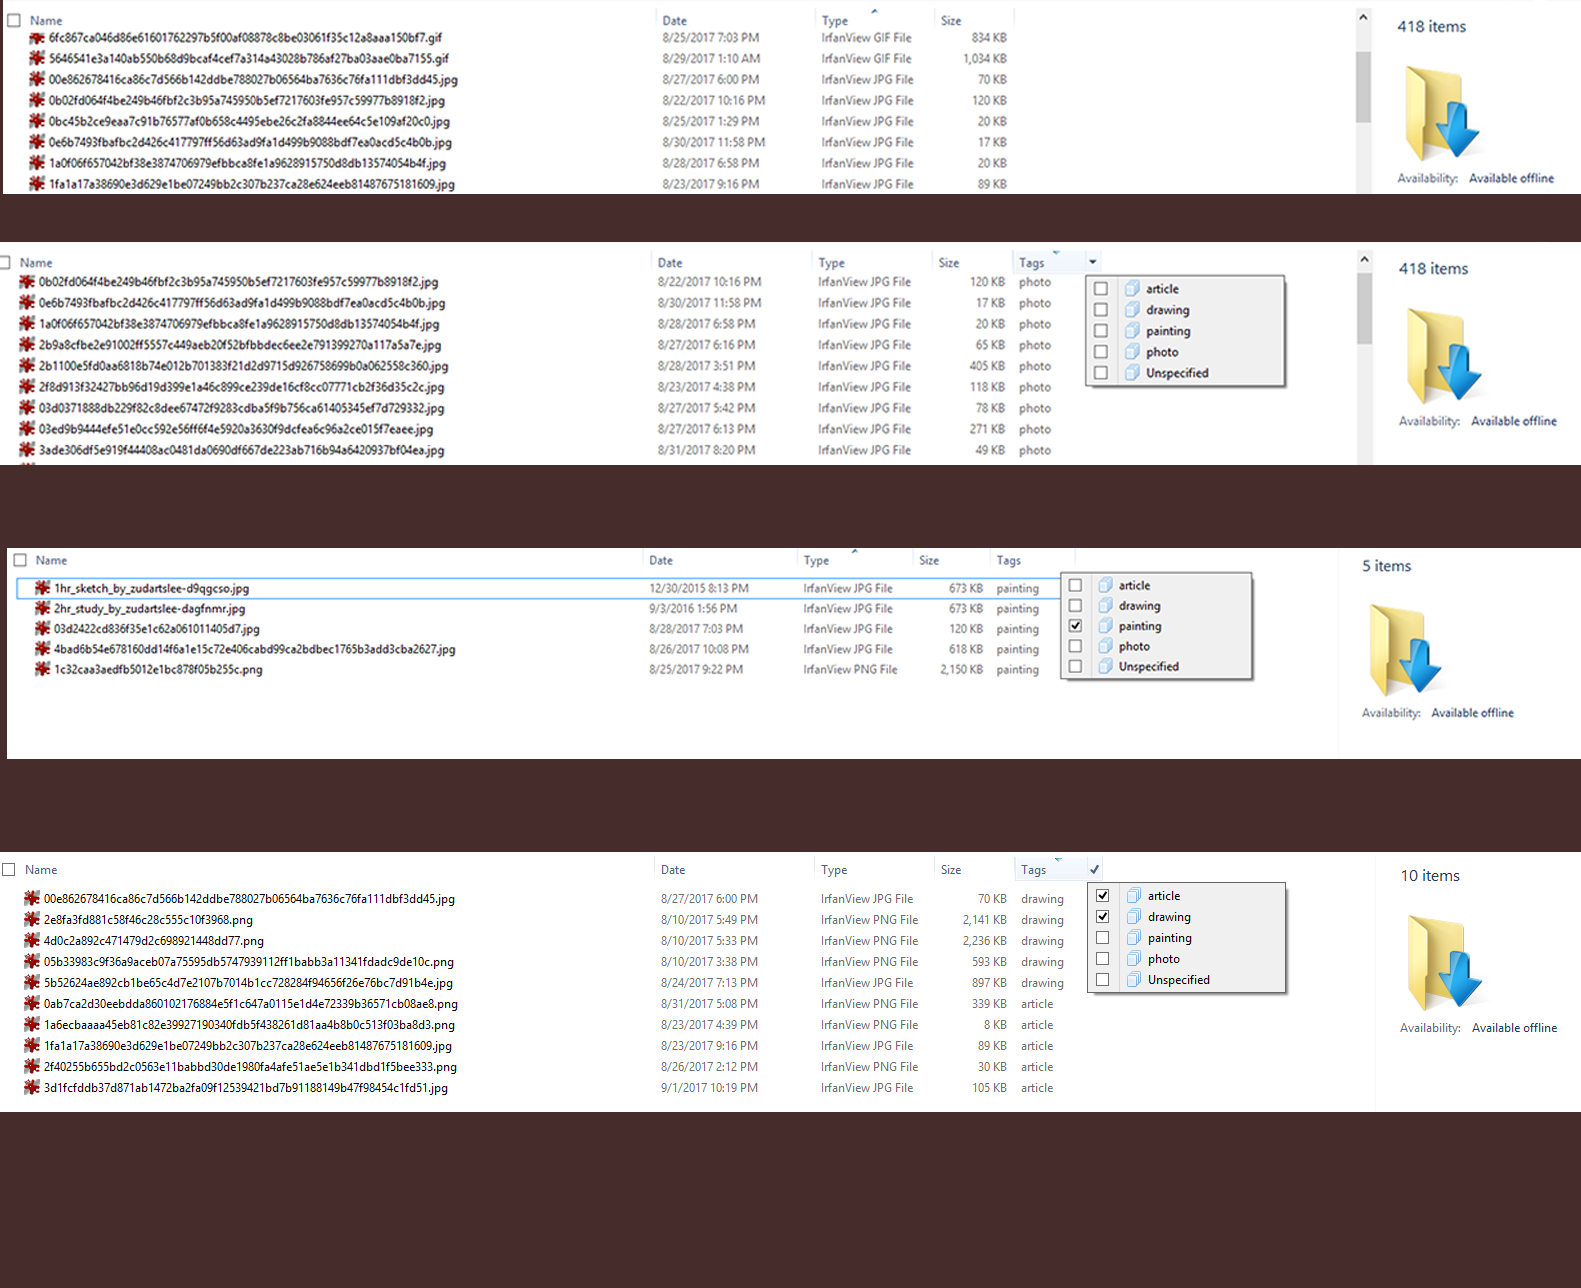Click size '1,034 KB' in top list
The height and width of the screenshot is (1288, 1581).
point(985,59)
